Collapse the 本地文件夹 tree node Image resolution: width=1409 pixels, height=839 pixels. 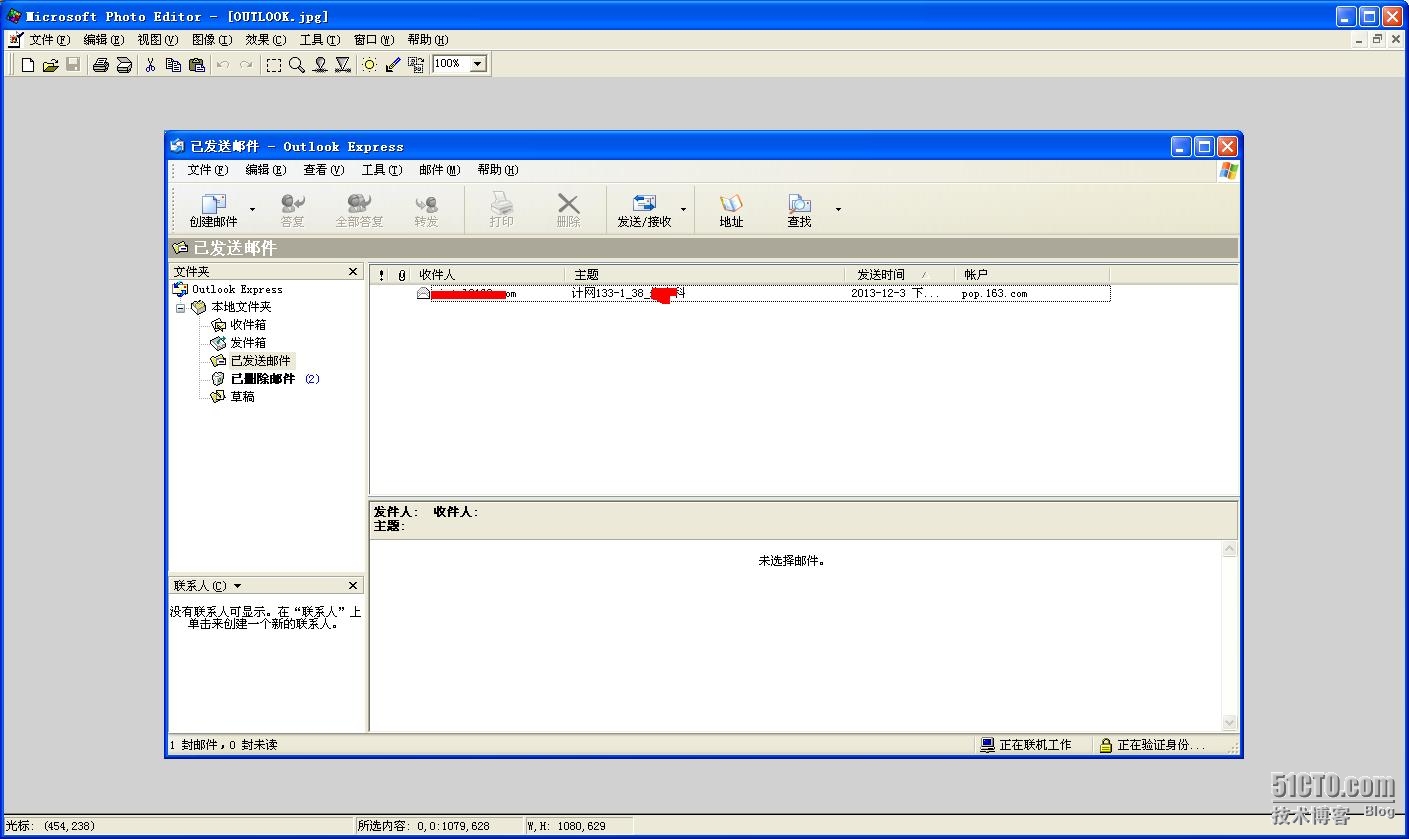tap(181, 308)
